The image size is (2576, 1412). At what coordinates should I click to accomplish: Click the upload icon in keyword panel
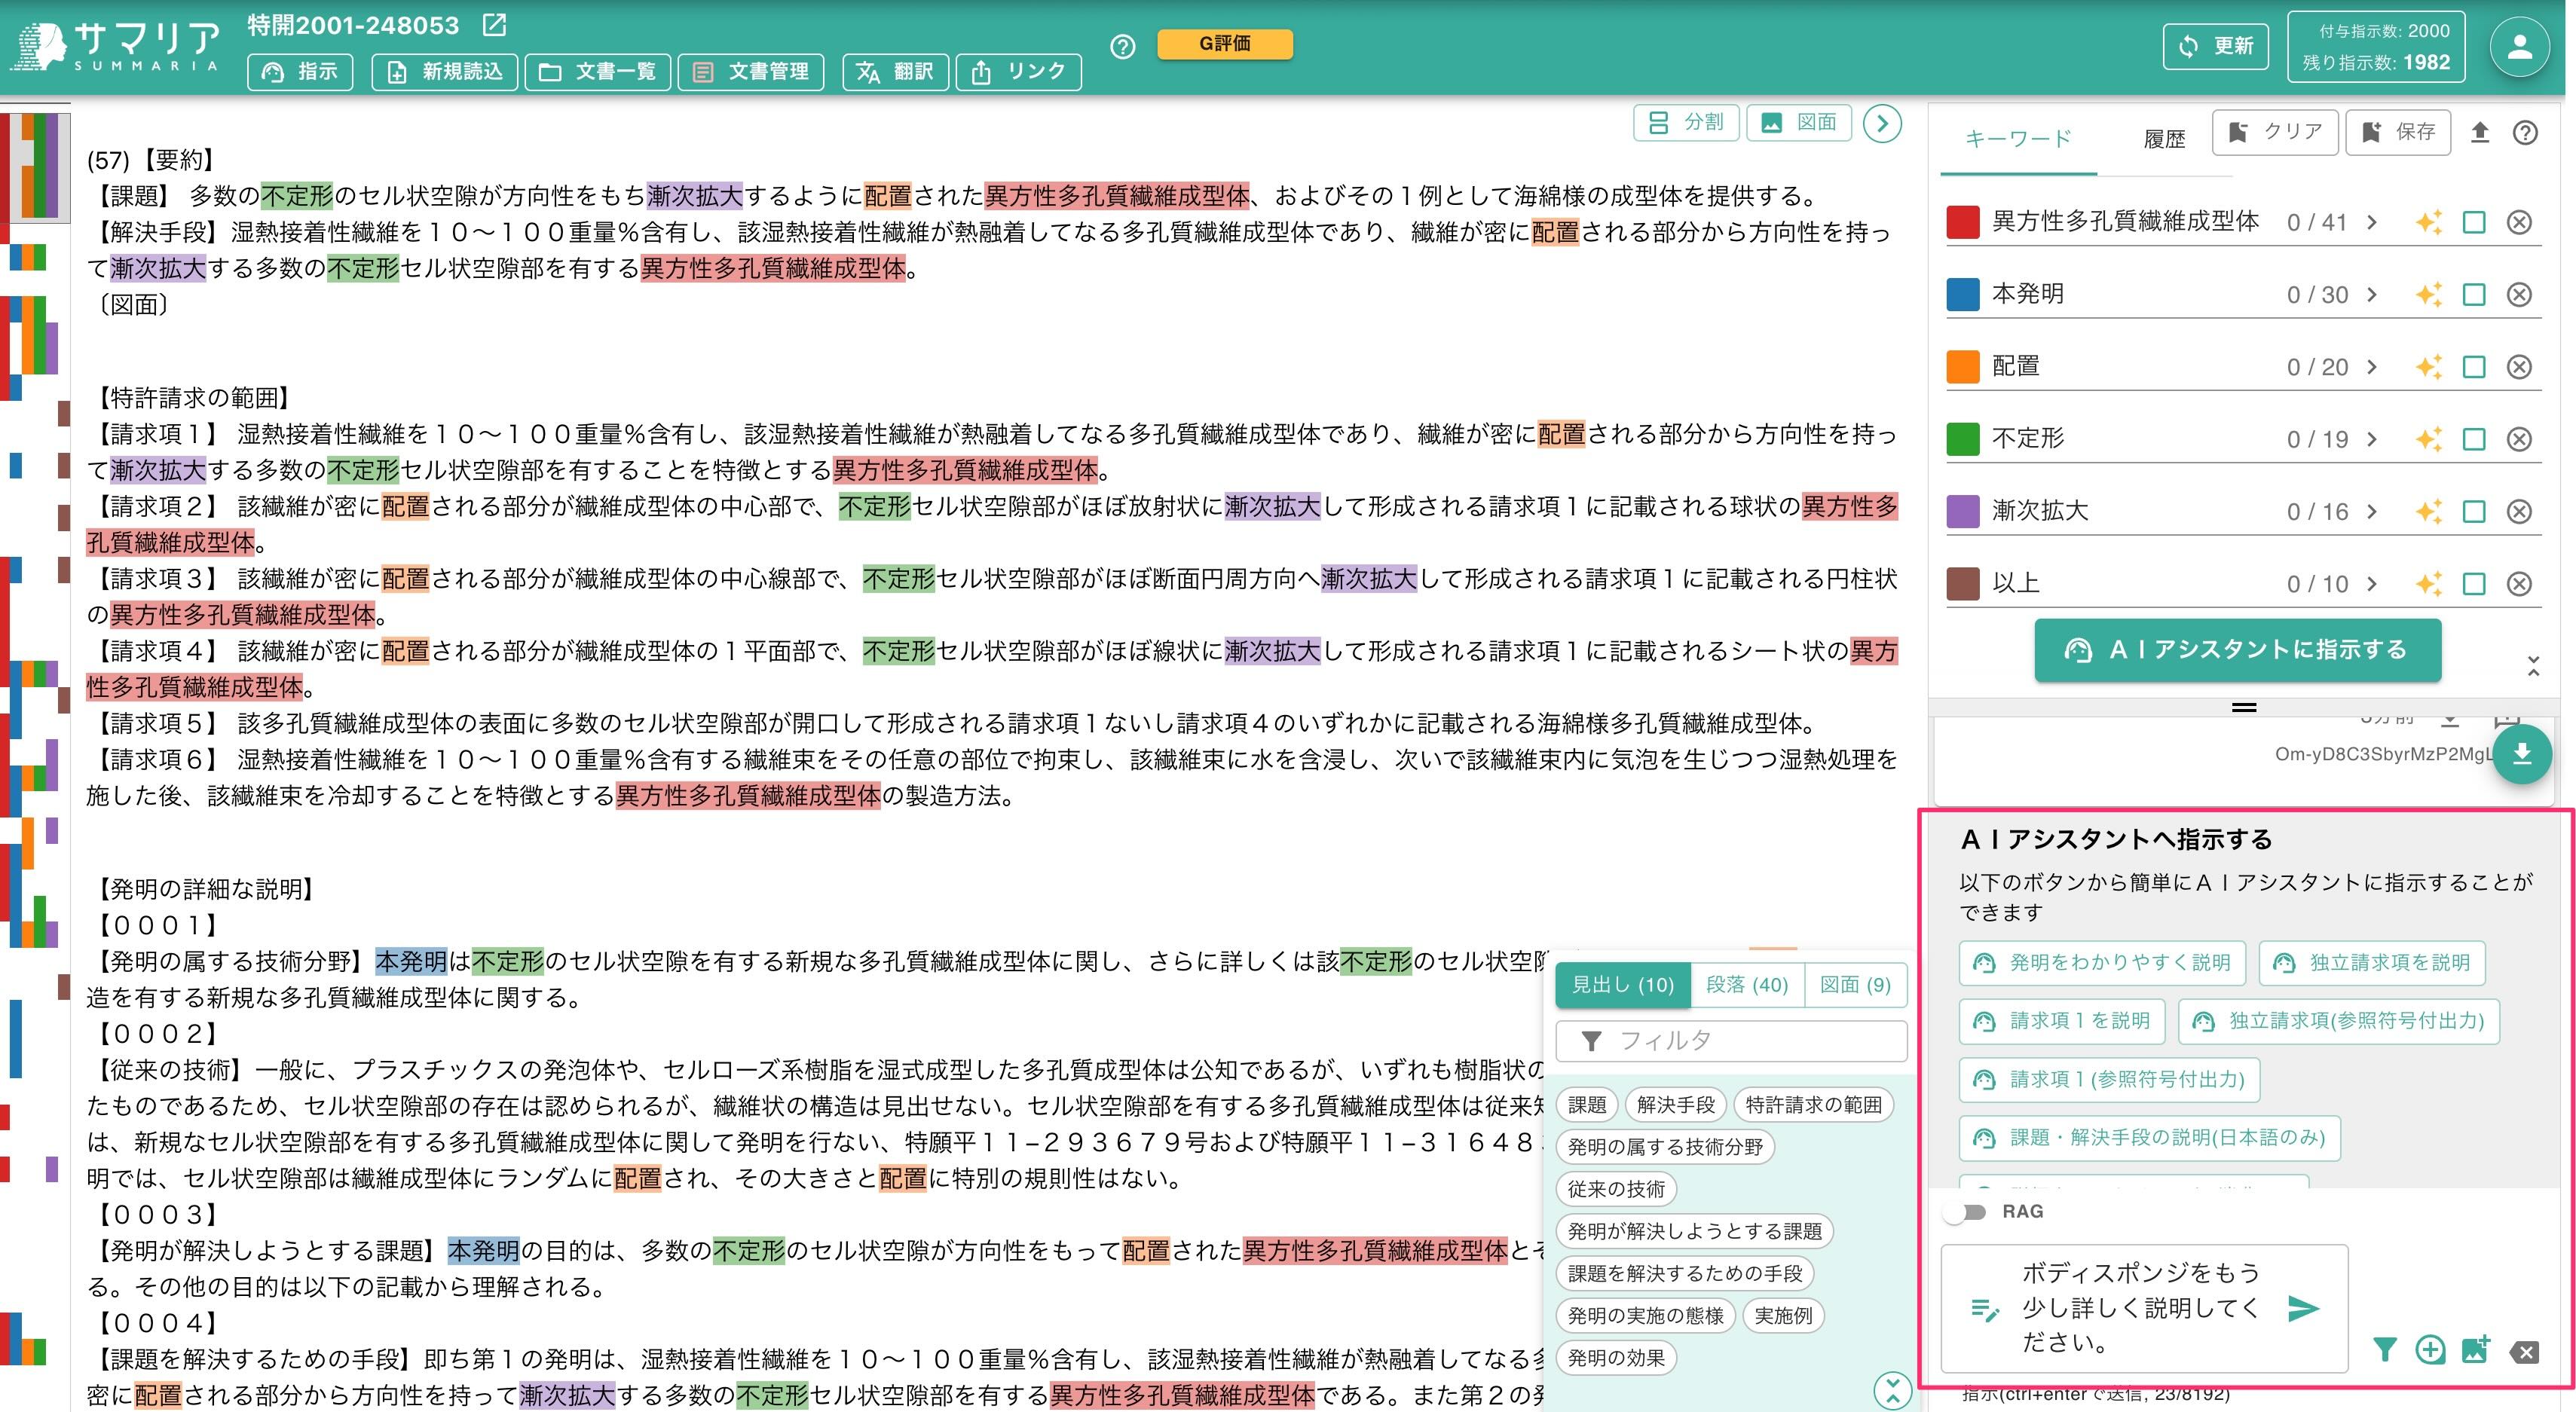(2479, 132)
